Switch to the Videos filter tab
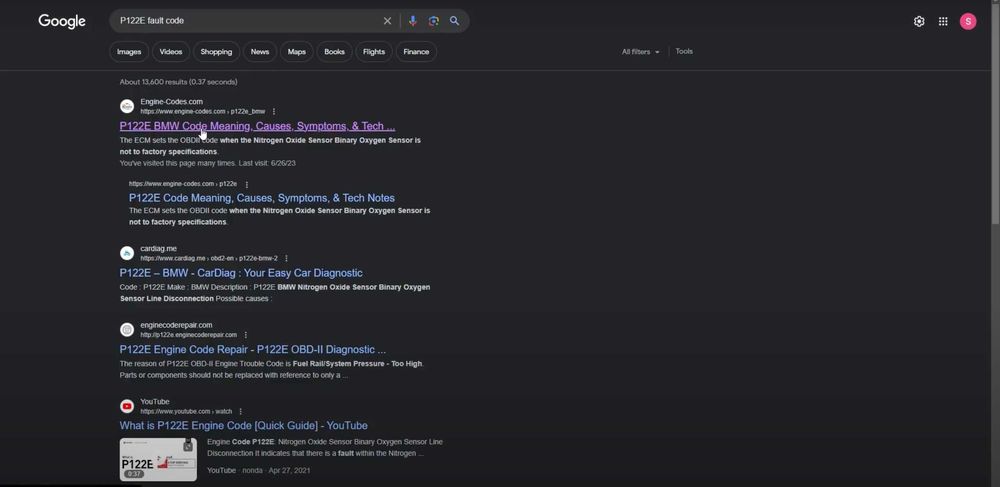Screen dimensions: 1000x487 (x=171, y=52)
